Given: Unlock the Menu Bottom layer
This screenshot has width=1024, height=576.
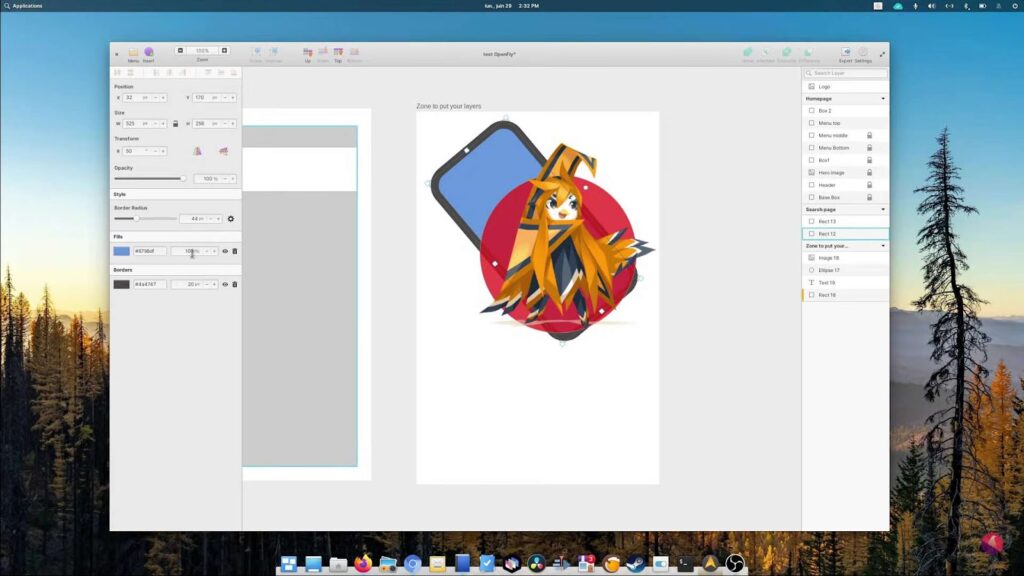Looking at the screenshot, I should [869, 148].
